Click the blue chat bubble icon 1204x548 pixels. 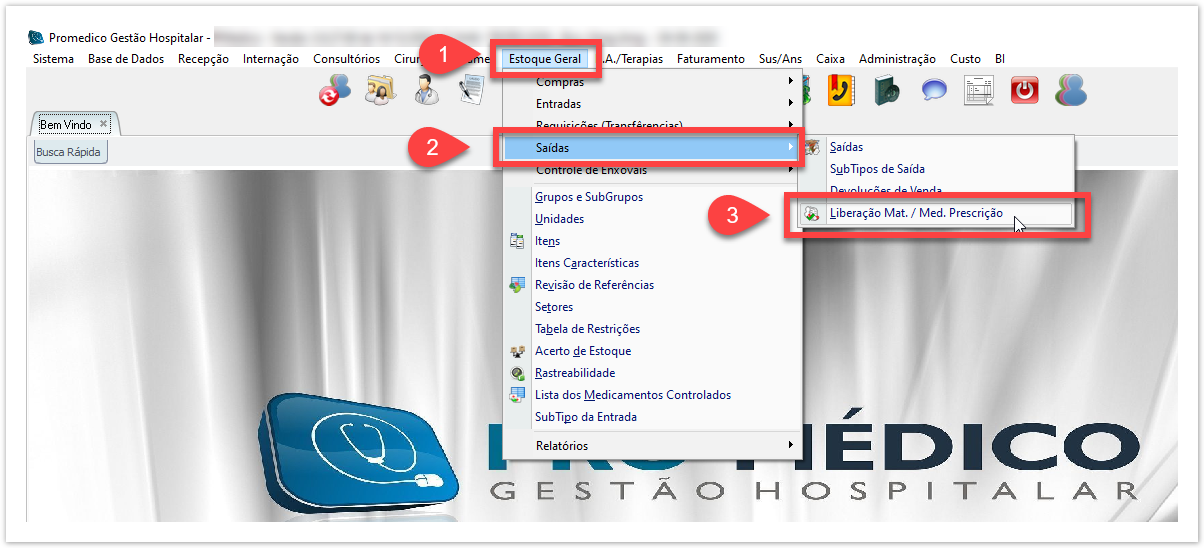pos(933,91)
